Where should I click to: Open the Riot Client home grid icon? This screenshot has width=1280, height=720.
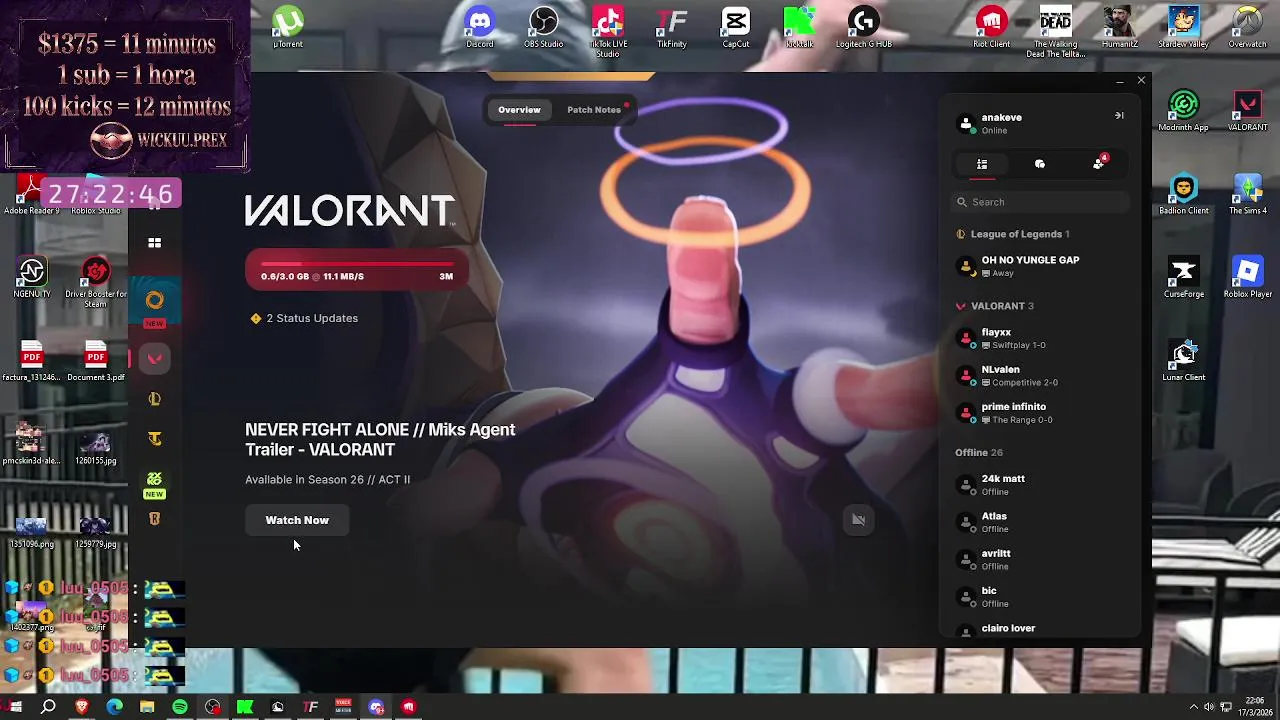(x=155, y=243)
